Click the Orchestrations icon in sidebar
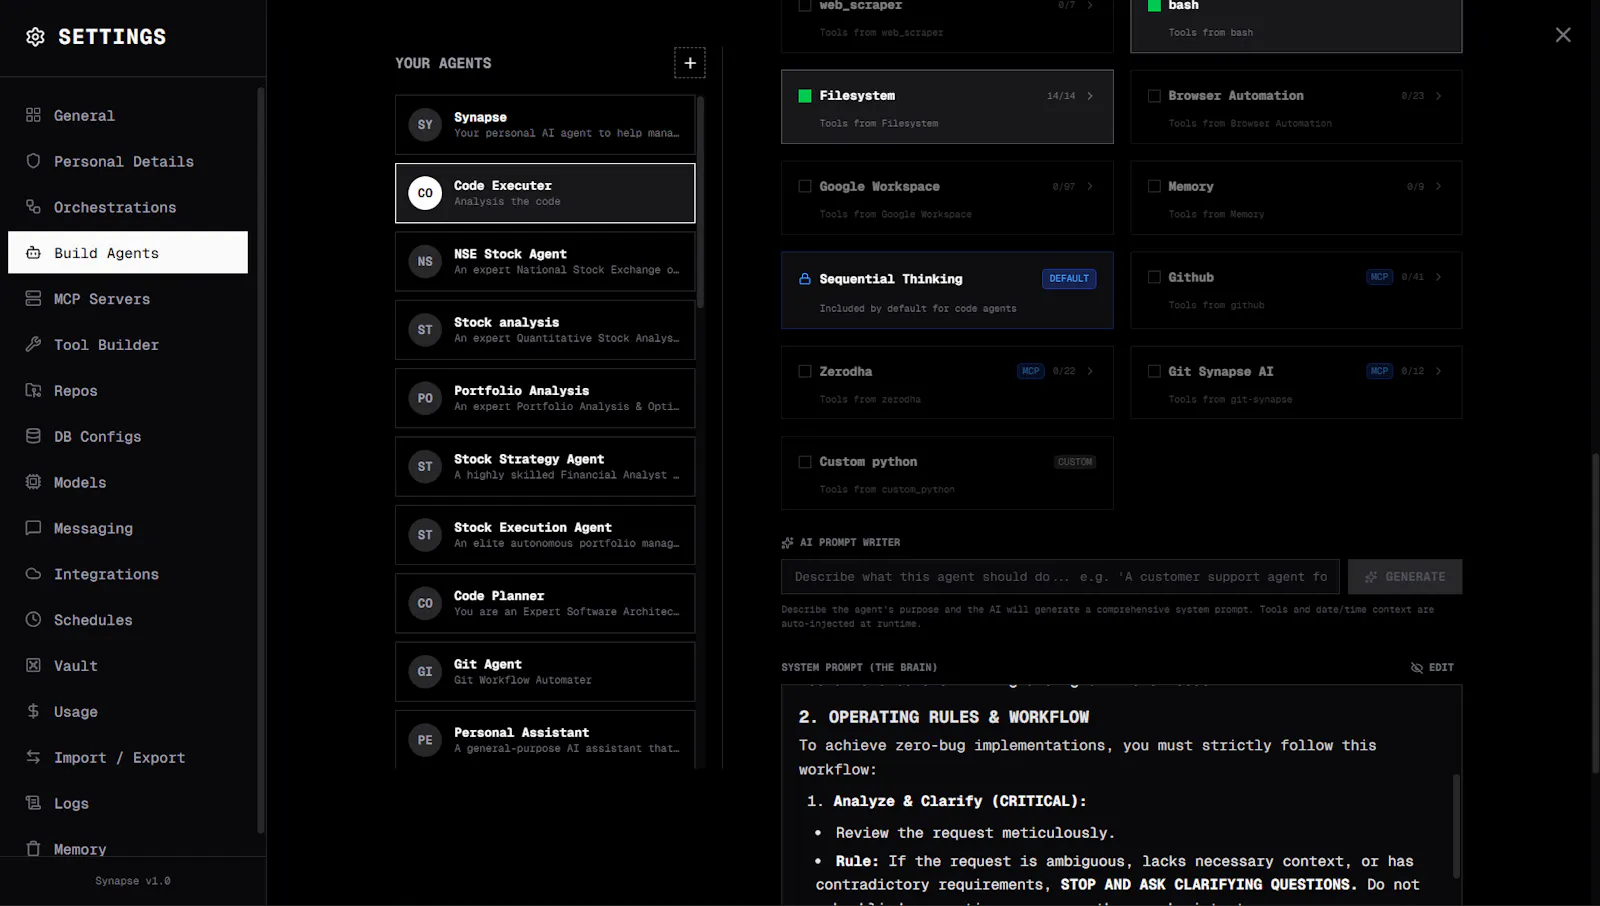The image size is (1600, 906). click(x=33, y=207)
